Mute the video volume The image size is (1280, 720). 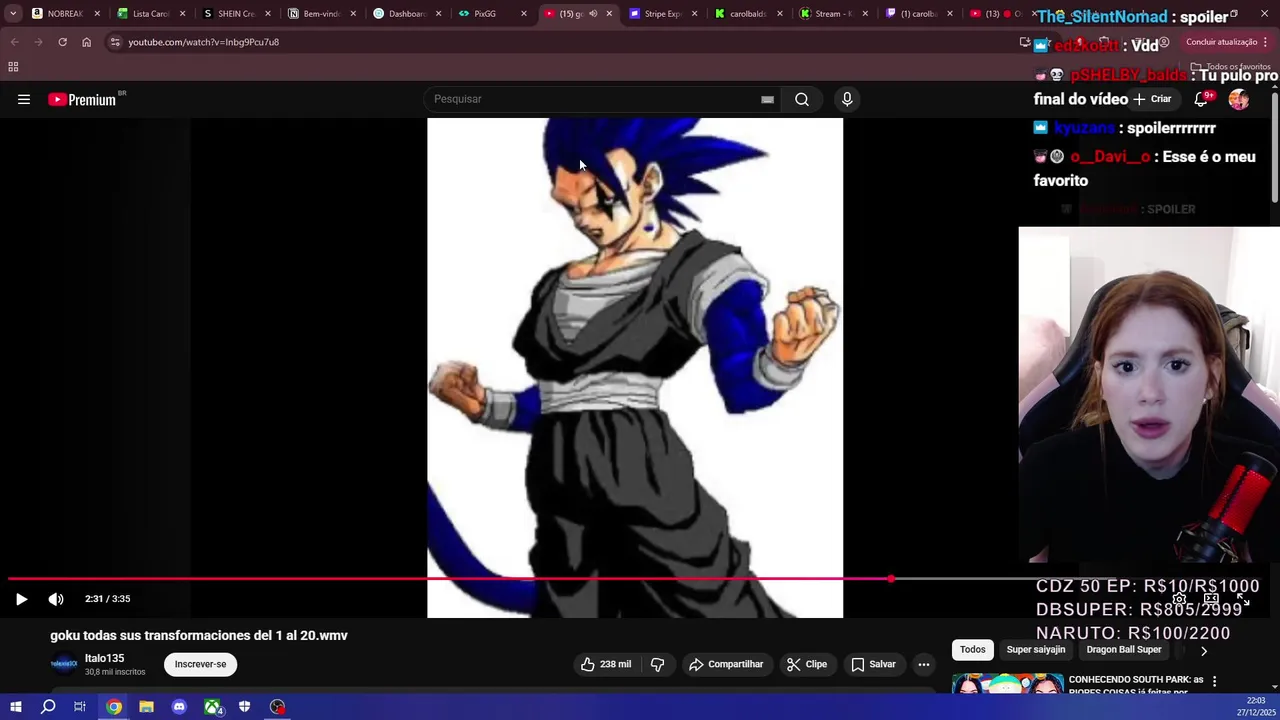tap(56, 599)
